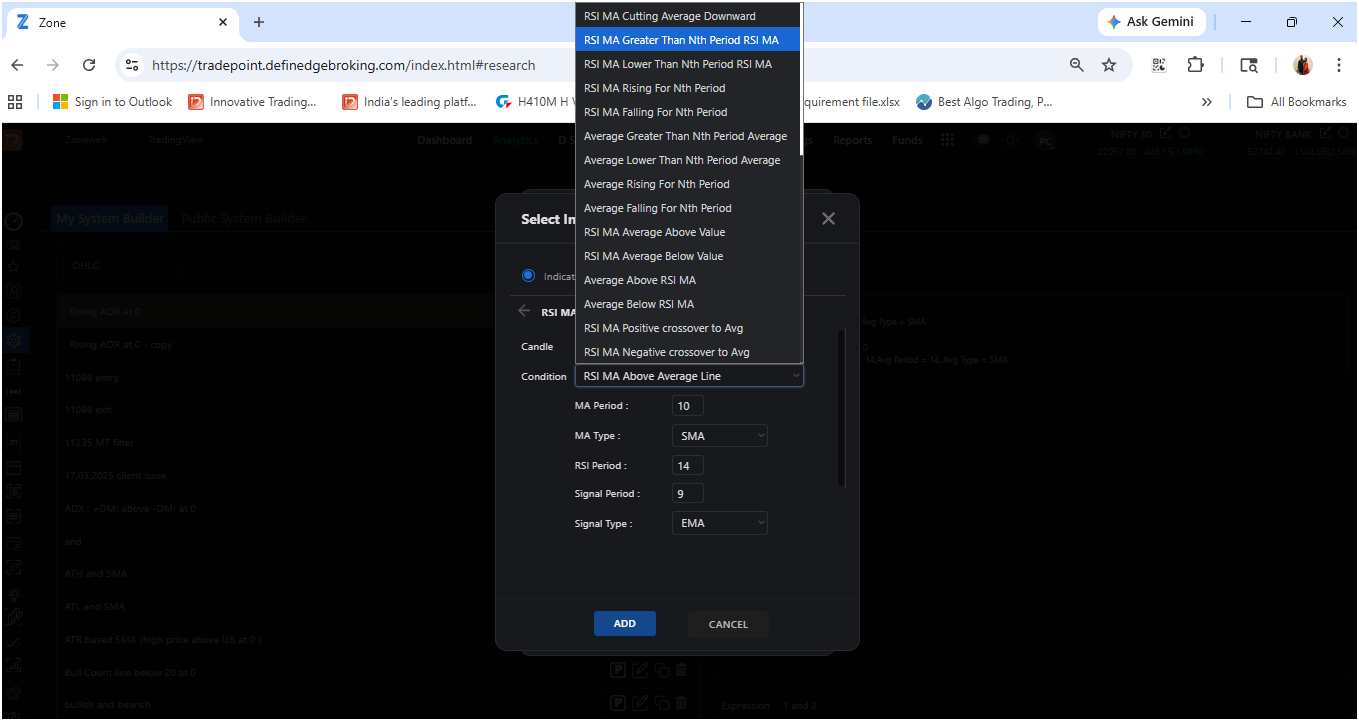The image size is (1359, 721).
Task: Choose RSI MA Rising For Nth Period
Action: click(x=689, y=88)
